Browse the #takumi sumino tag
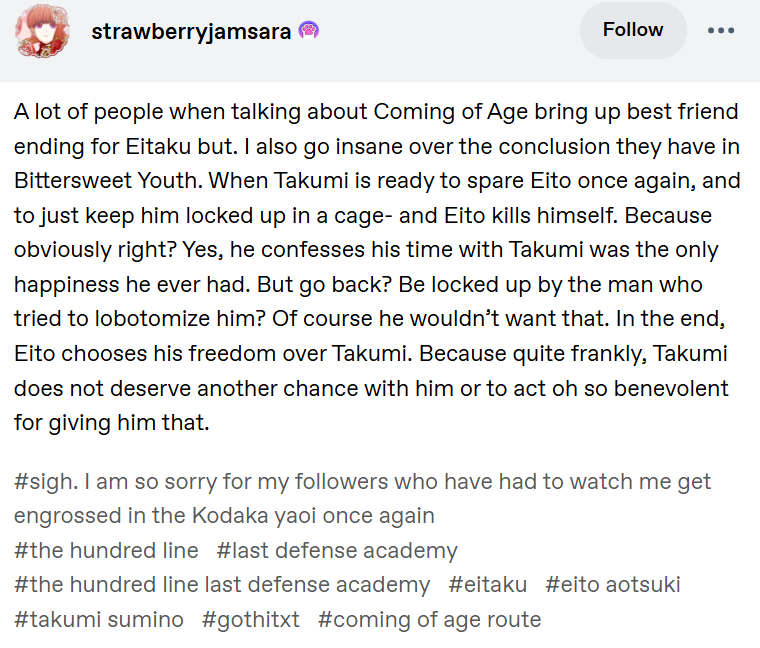The width and height of the screenshot is (760, 648). point(99,619)
